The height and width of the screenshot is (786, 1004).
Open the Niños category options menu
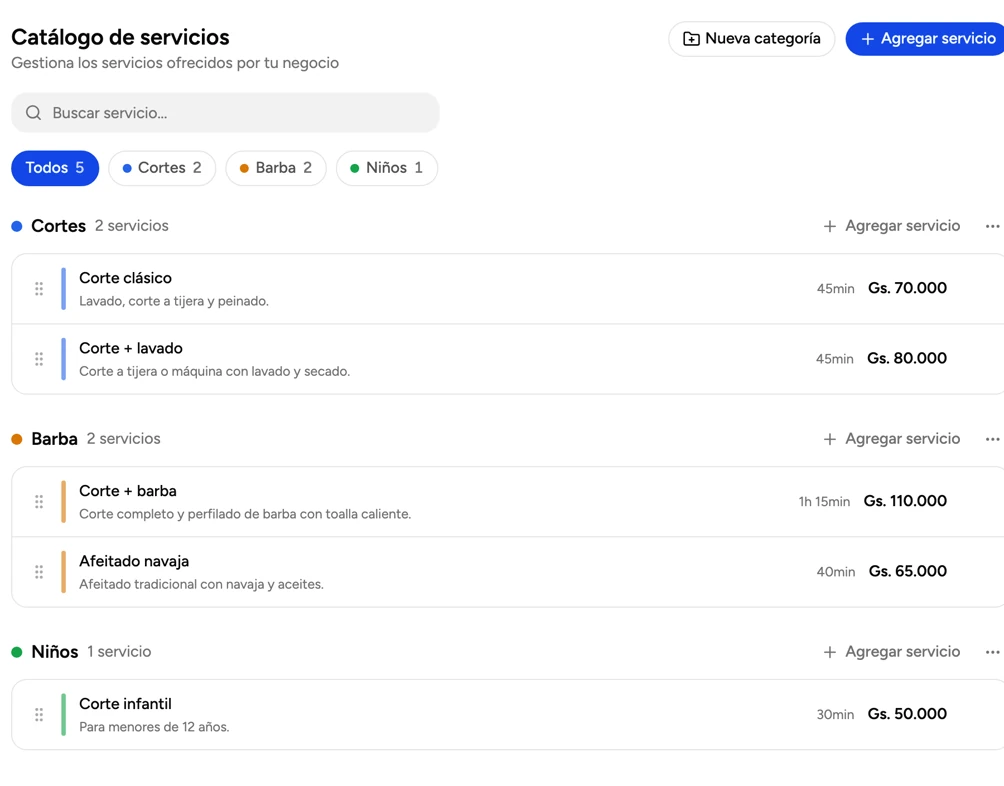(992, 652)
